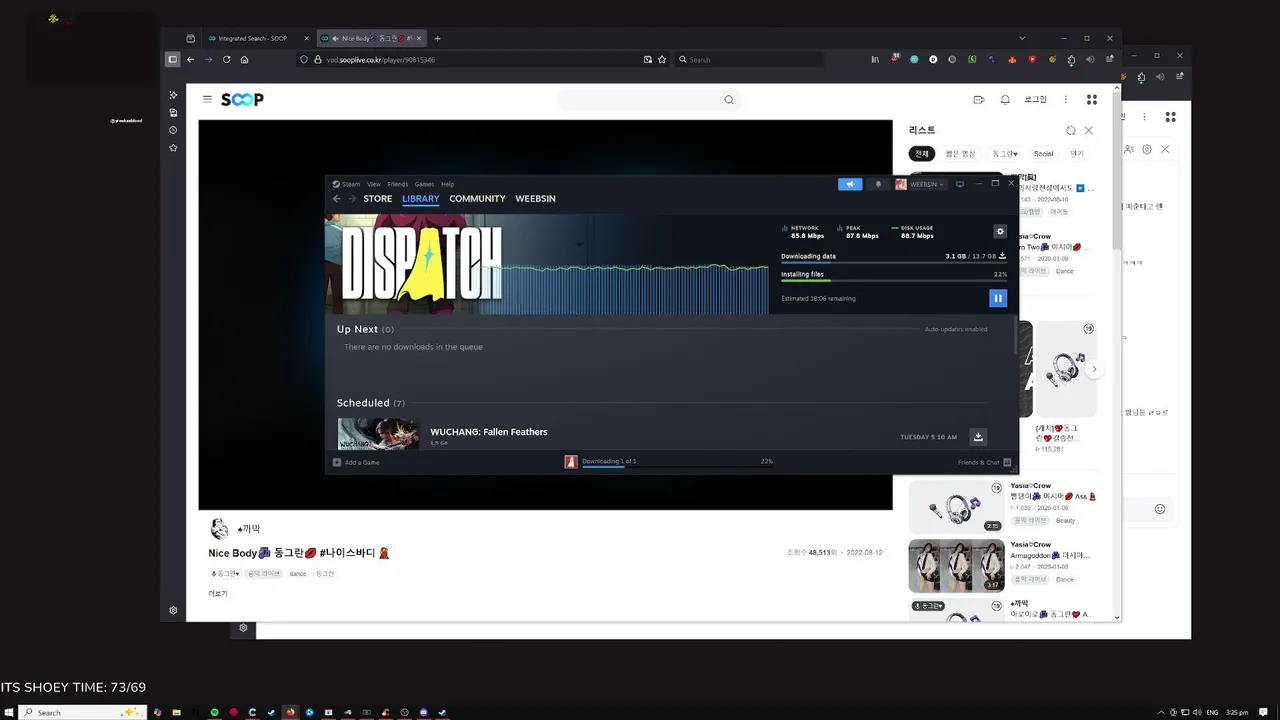Open a new browser tab
This screenshot has height=720, width=1280.
[437, 38]
